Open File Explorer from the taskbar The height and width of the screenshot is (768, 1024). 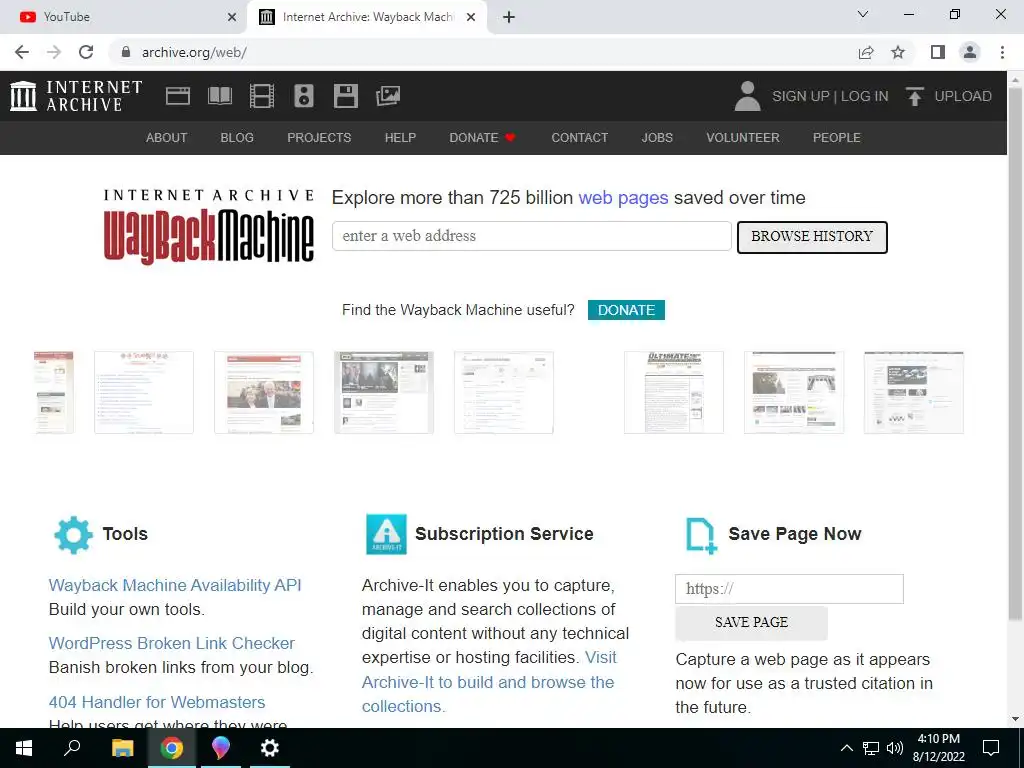[122, 748]
